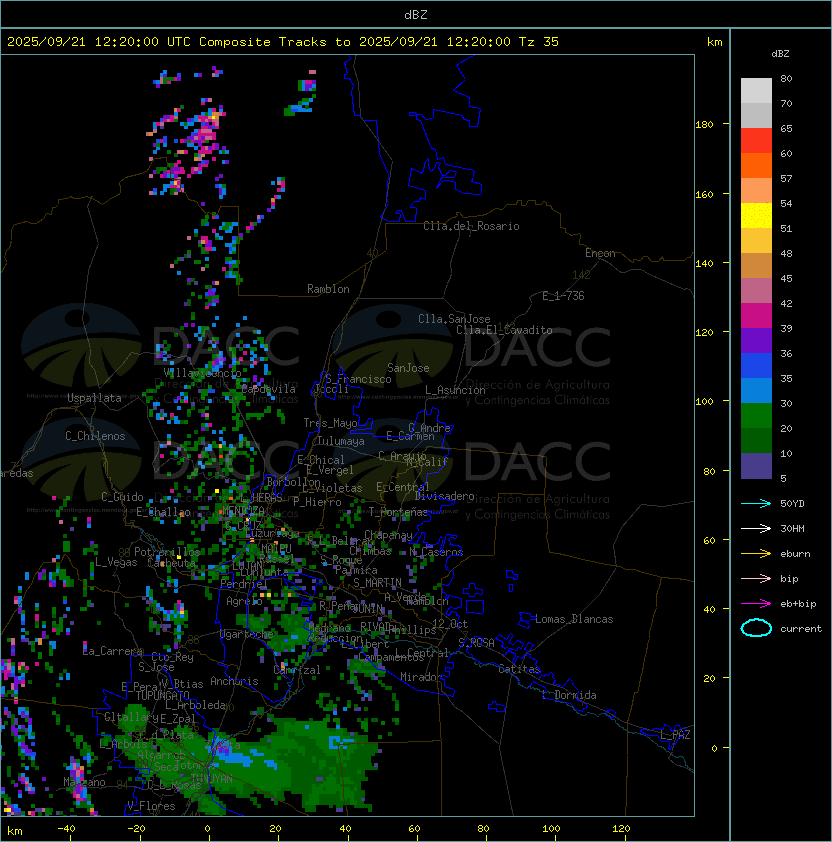Click the 0 km tick on vertical axis
The image size is (832, 842).
click(714, 748)
